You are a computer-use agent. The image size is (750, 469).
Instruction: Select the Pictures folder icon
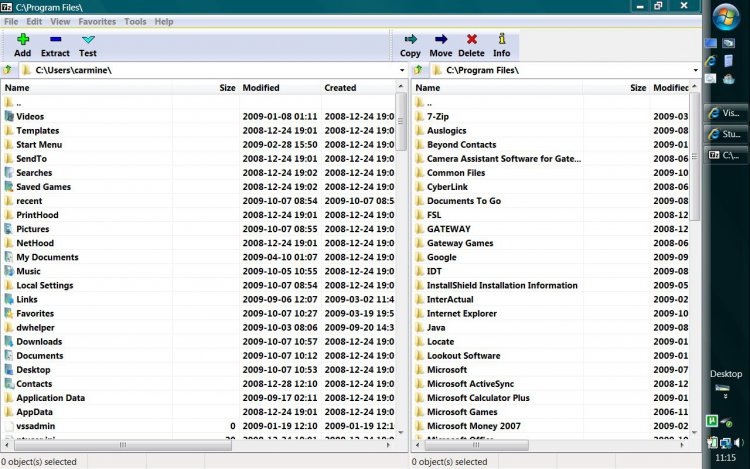click(x=9, y=229)
